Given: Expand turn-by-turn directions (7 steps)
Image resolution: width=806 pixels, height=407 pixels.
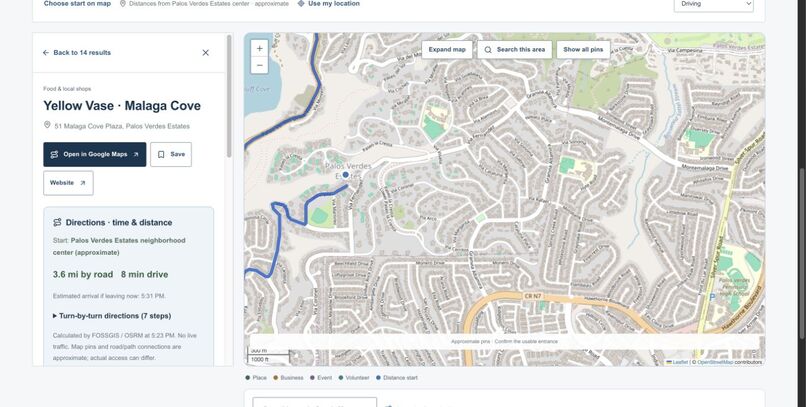Looking at the screenshot, I should pyautogui.click(x=112, y=316).
